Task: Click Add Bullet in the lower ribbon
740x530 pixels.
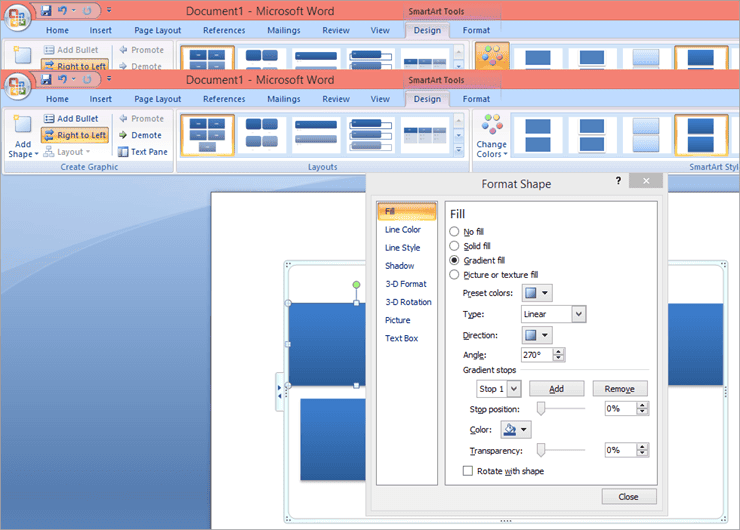Action: (71, 118)
